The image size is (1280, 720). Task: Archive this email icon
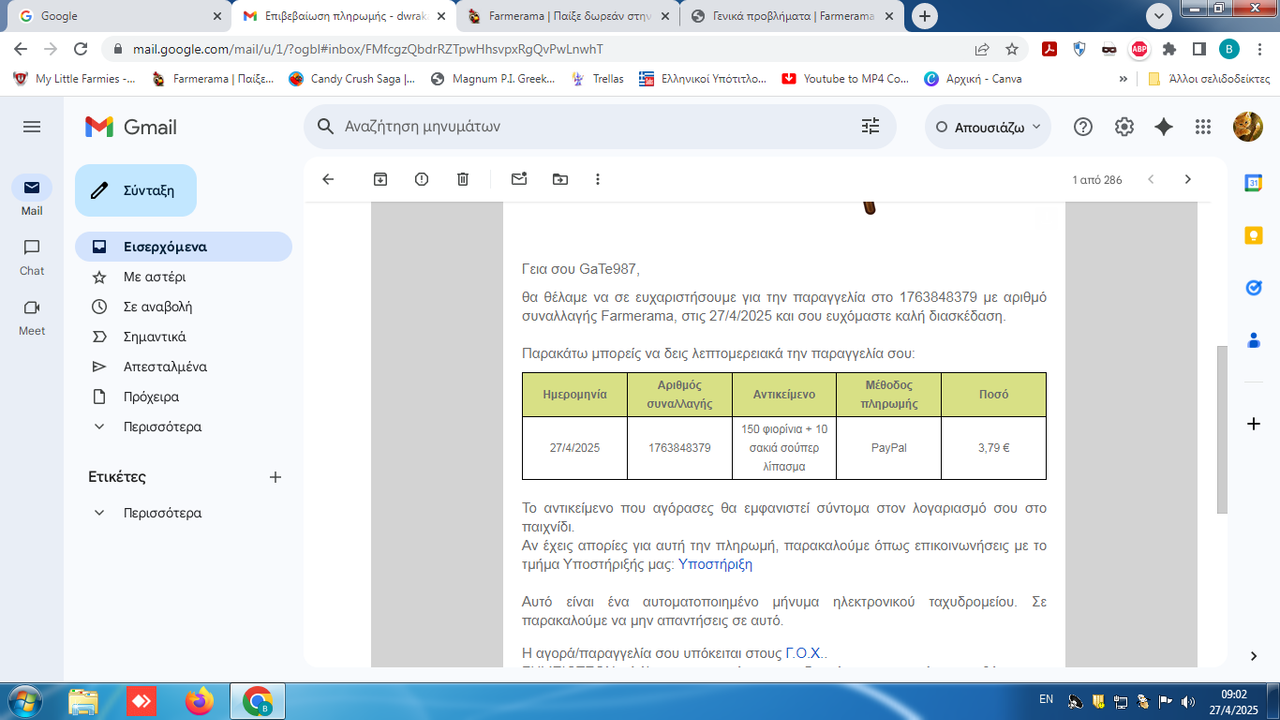[x=380, y=179]
